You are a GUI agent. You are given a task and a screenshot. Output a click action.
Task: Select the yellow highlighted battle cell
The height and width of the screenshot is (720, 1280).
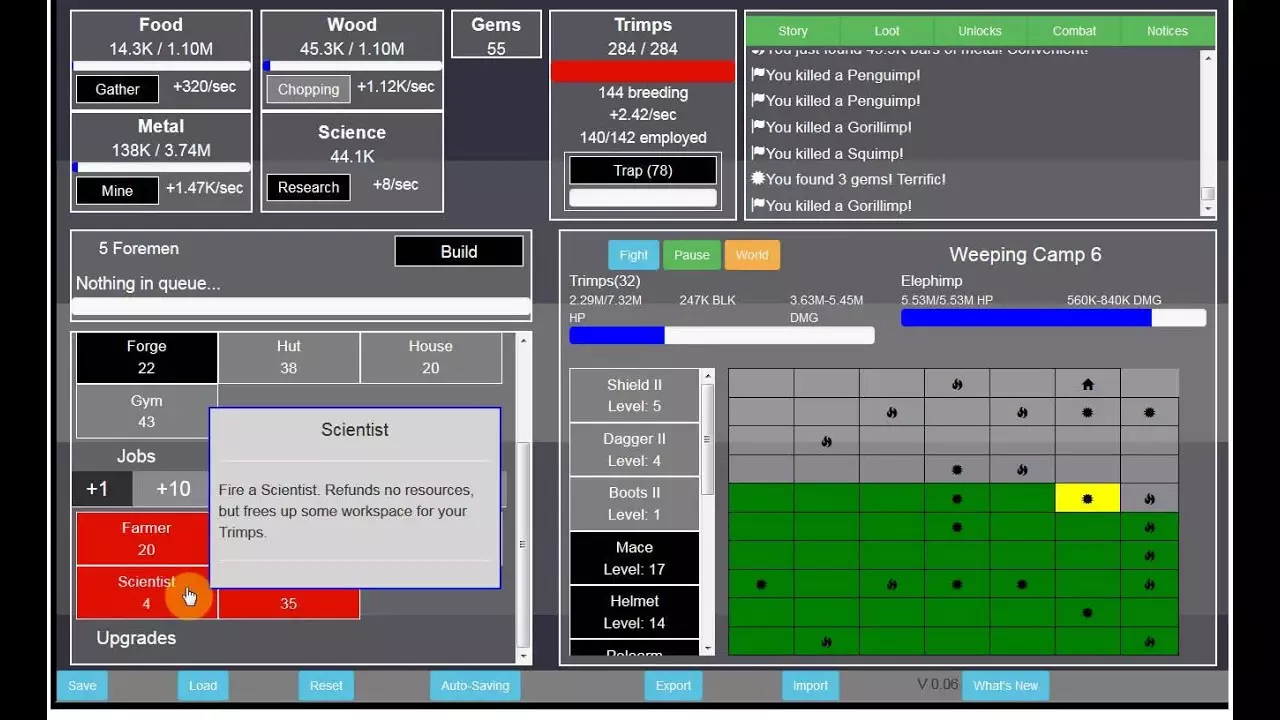pyautogui.click(x=1087, y=498)
